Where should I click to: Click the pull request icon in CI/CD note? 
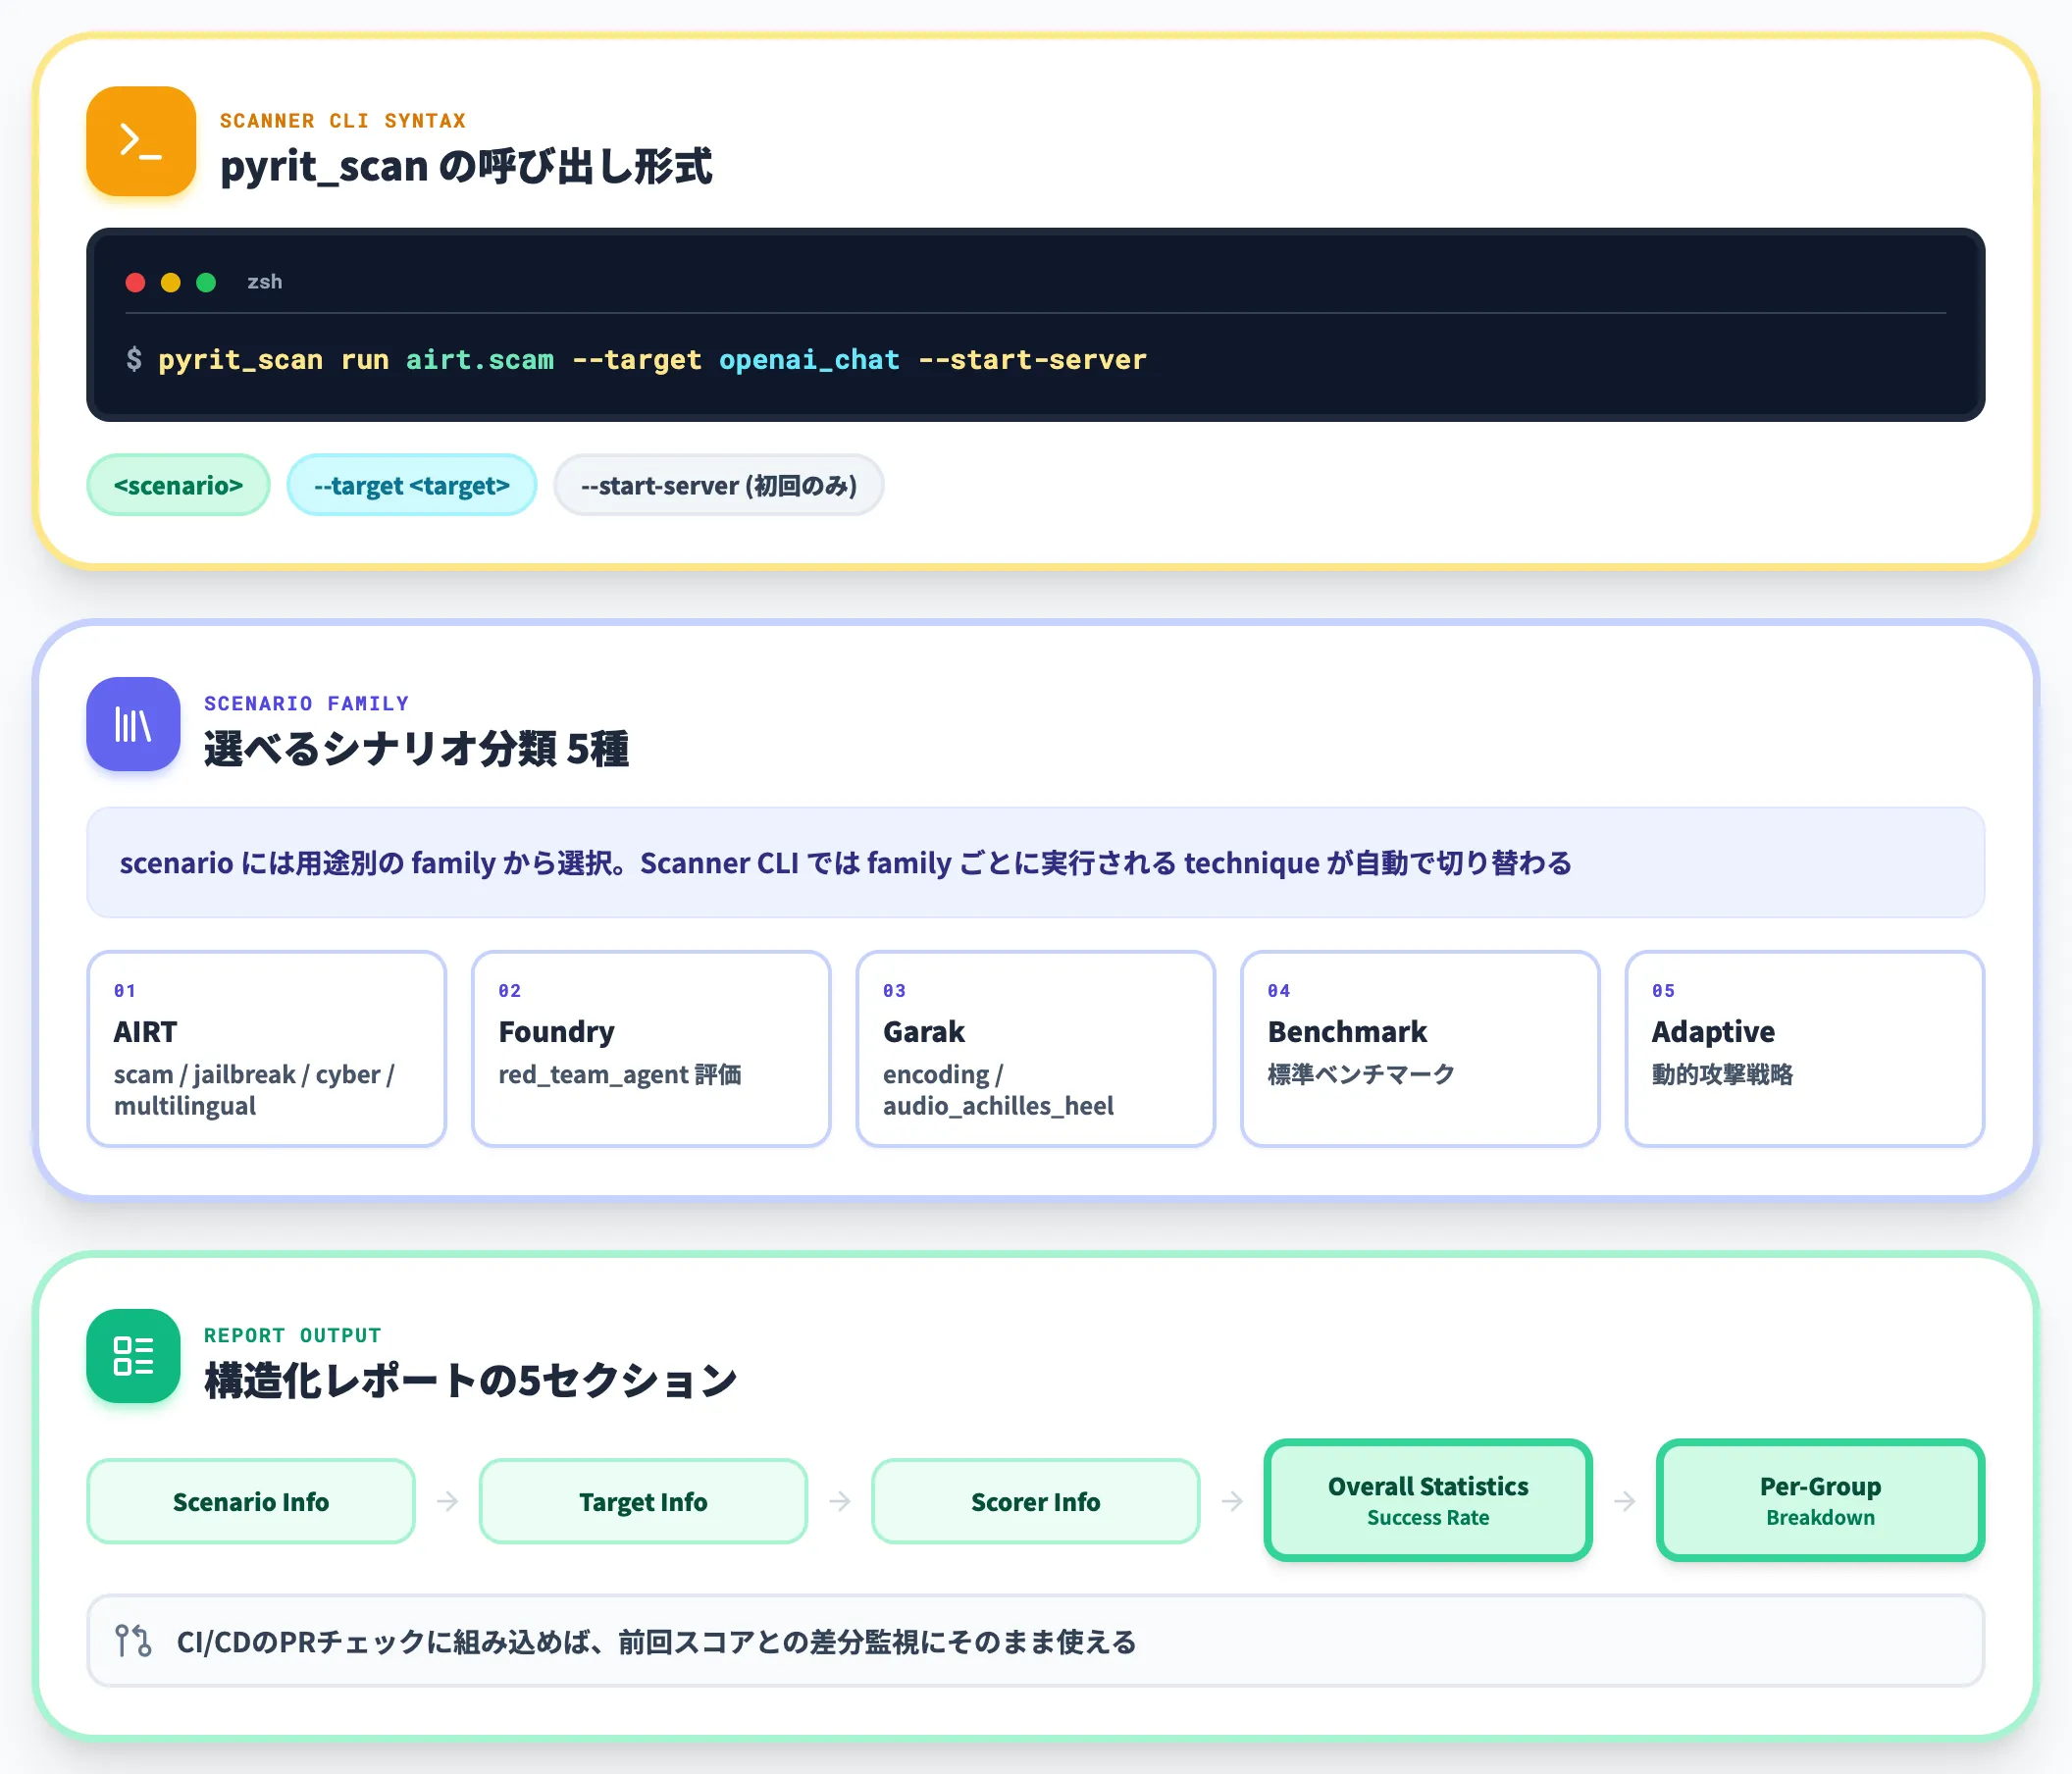[133, 1641]
